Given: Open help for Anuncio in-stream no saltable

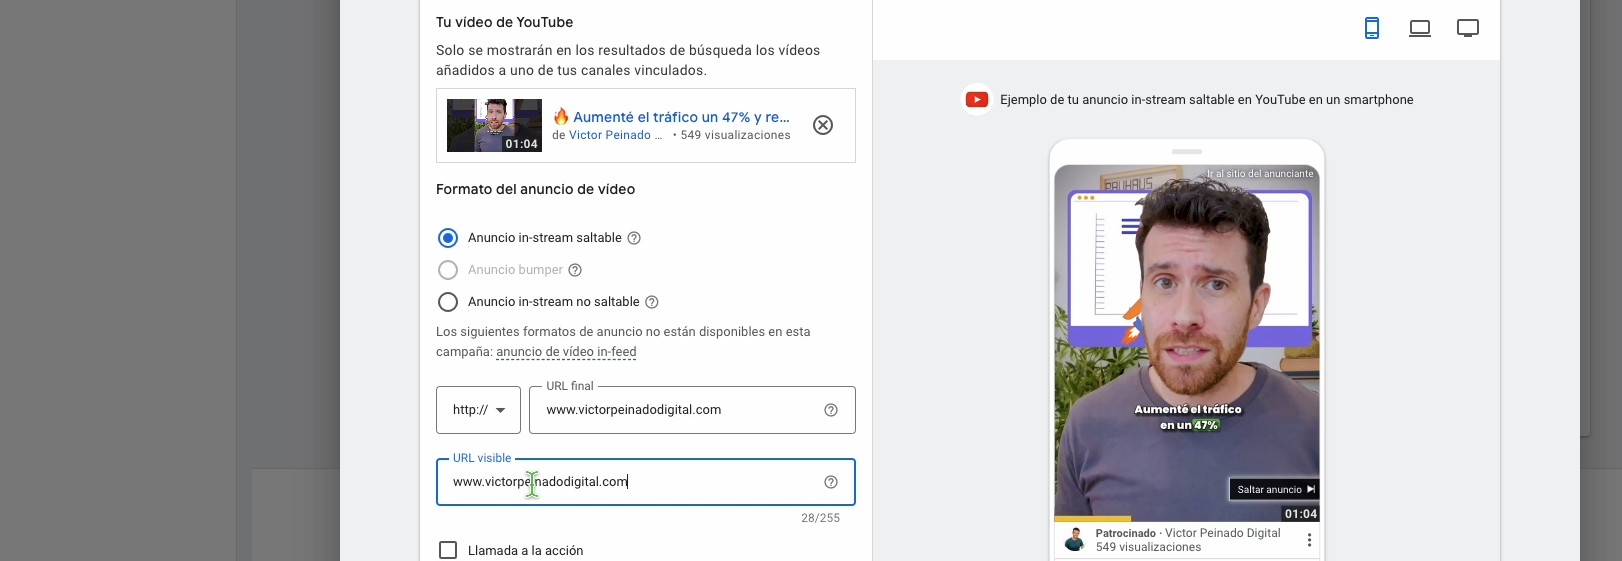Looking at the screenshot, I should click(x=652, y=302).
